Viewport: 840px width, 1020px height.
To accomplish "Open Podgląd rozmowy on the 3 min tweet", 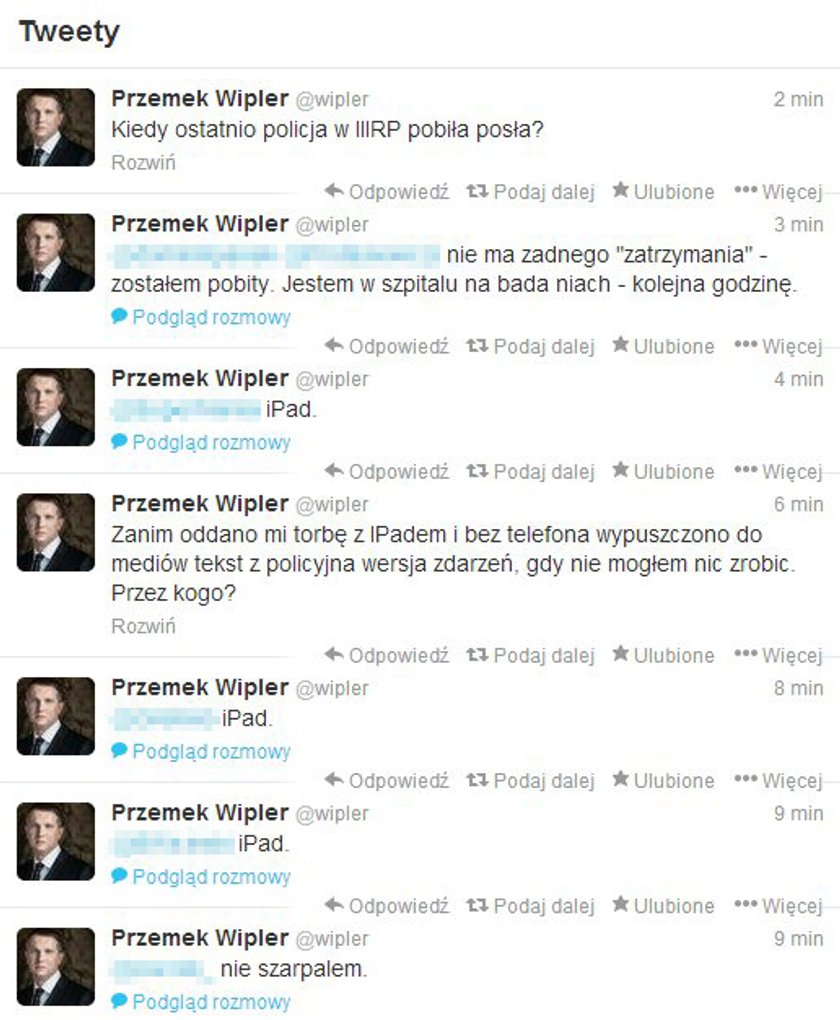I will click(x=200, y=317).
